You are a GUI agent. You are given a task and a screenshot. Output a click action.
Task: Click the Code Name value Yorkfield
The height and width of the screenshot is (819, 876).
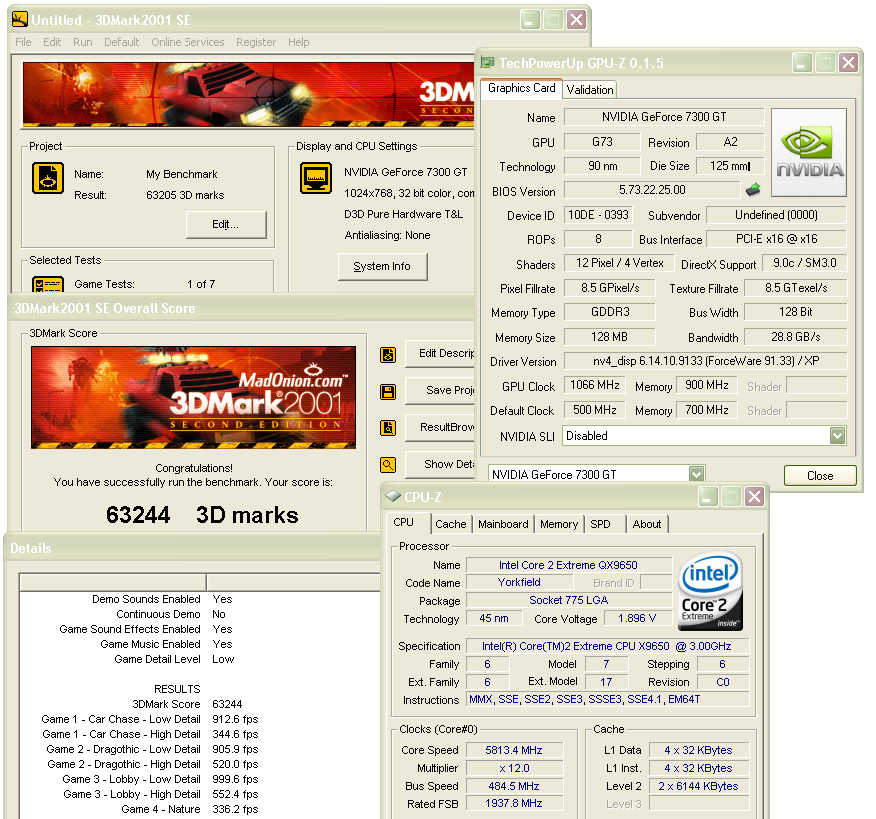pos(519,582)
